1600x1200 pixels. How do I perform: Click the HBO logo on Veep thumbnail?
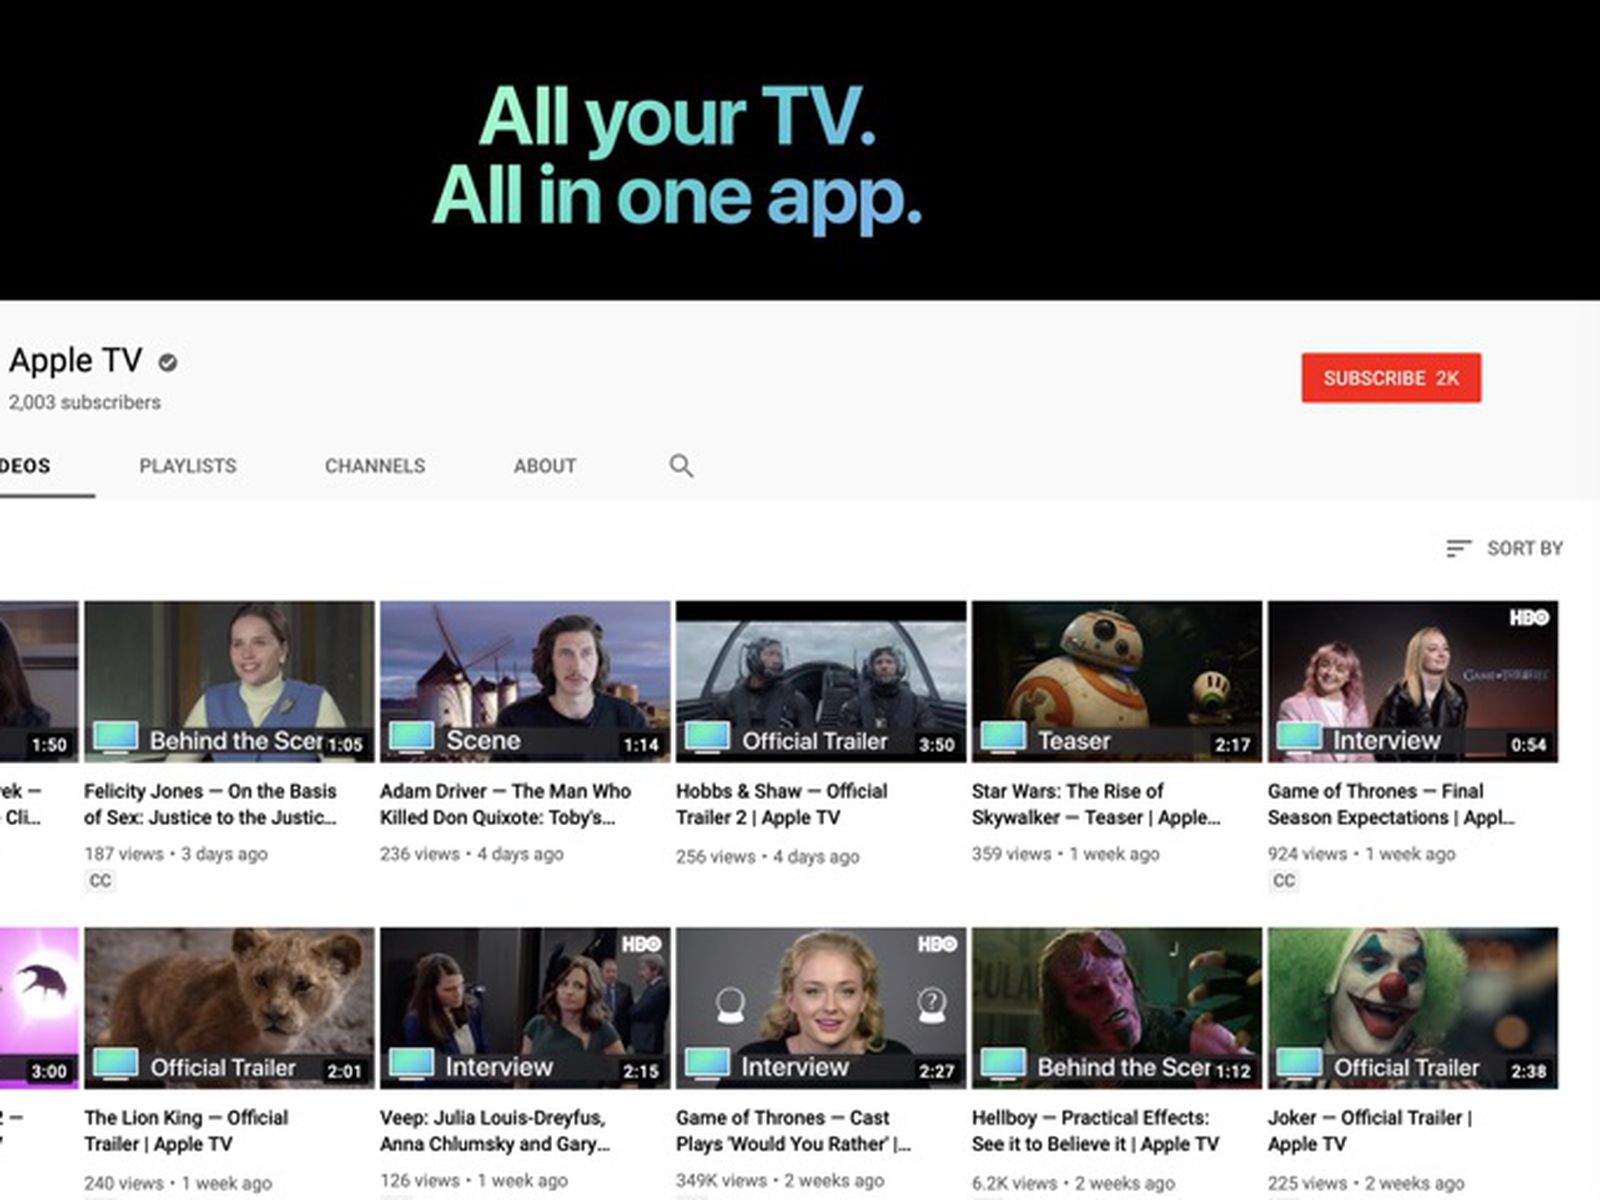click(x=640, y=945)
